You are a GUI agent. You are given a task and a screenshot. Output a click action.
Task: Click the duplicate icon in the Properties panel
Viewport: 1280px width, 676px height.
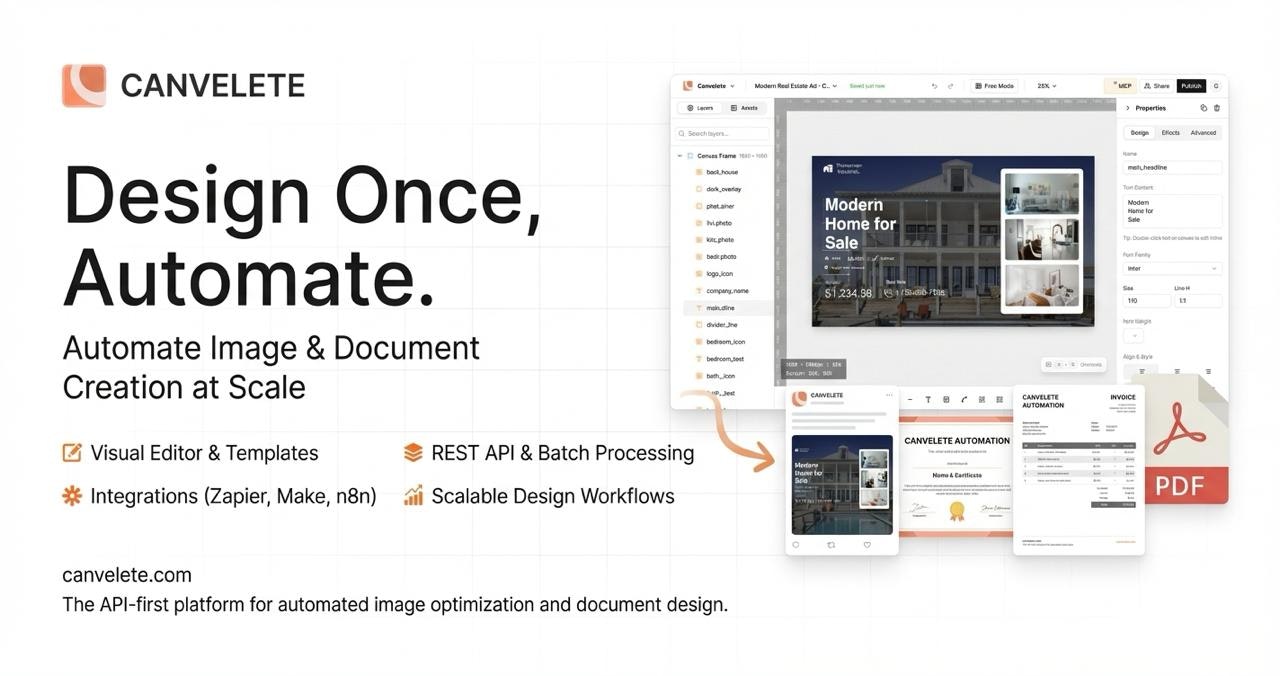point(1203,107)
